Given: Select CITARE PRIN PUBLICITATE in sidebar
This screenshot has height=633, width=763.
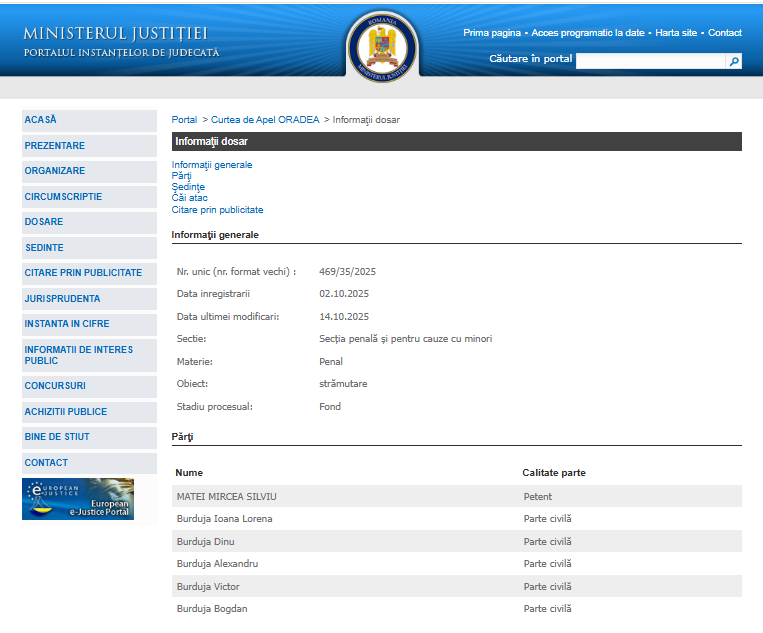Looking at the screenshot, I should click(83, 273).
